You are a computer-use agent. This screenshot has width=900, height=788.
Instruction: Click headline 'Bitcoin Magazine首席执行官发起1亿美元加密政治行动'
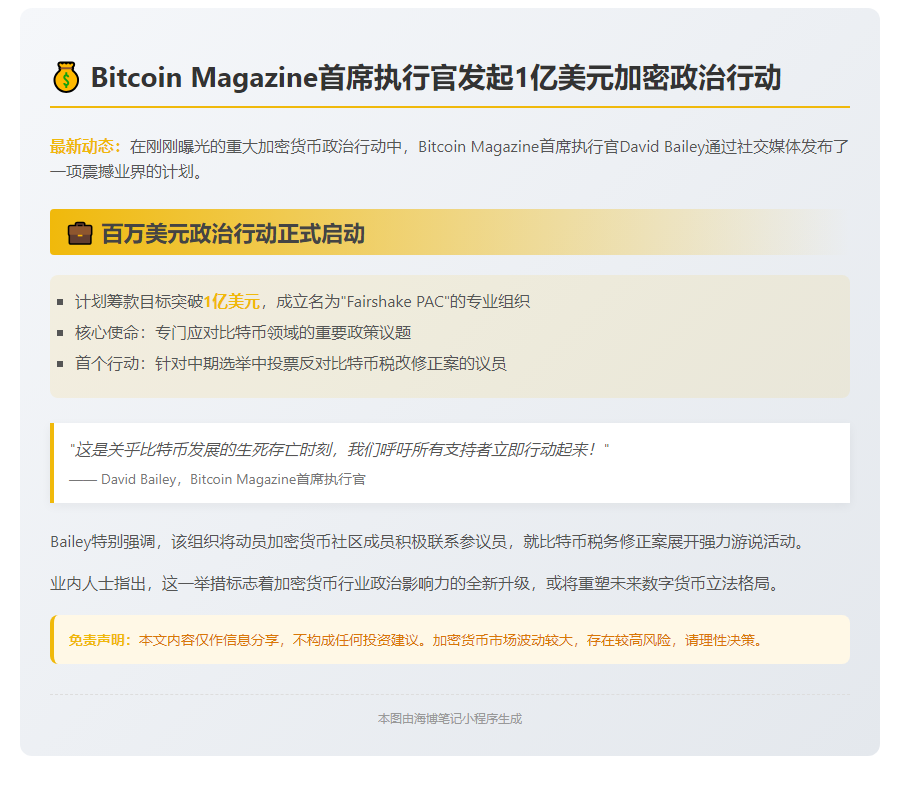click(436, 77)
